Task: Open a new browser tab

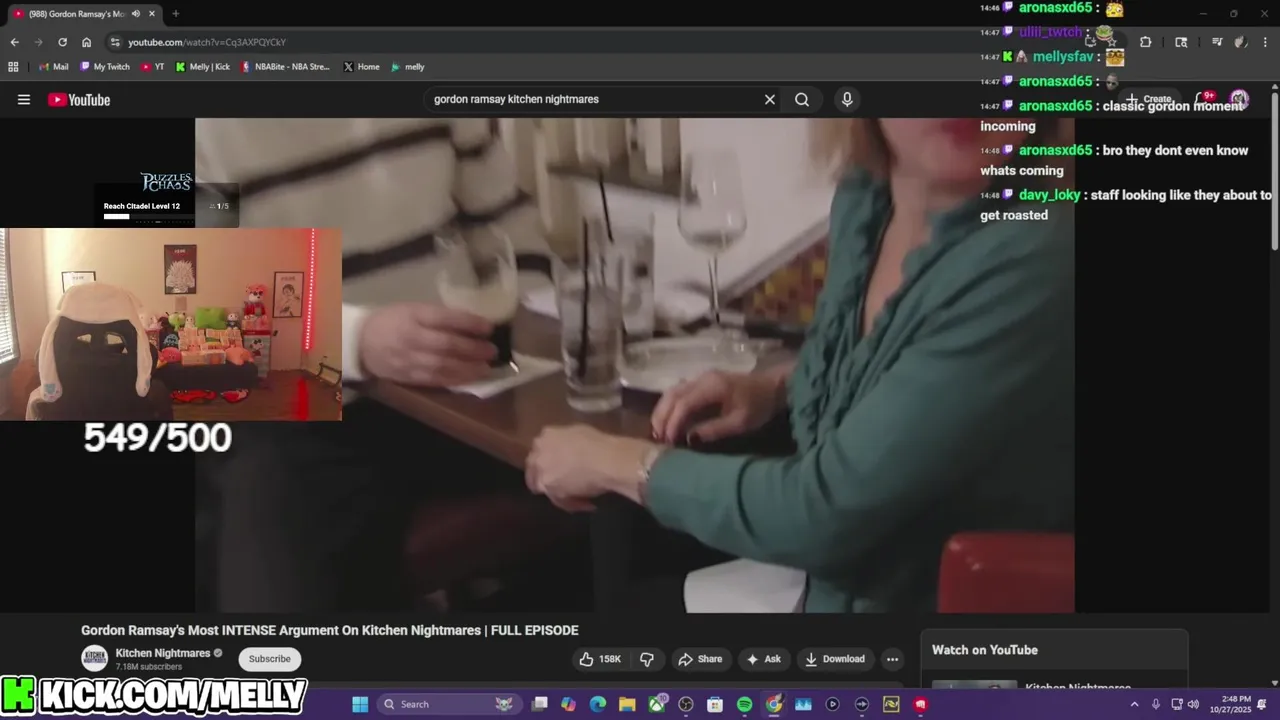Action: [x=175, y=14]
